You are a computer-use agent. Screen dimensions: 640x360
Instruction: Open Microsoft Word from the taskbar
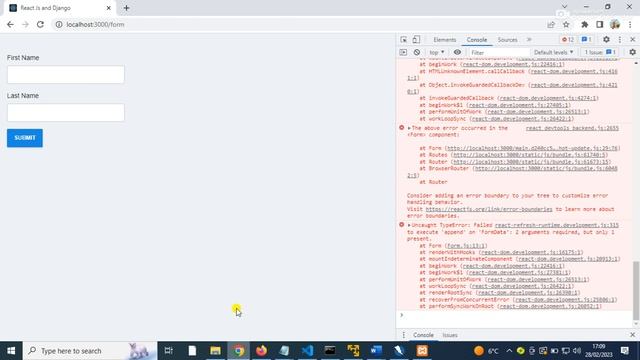point(376,351)
